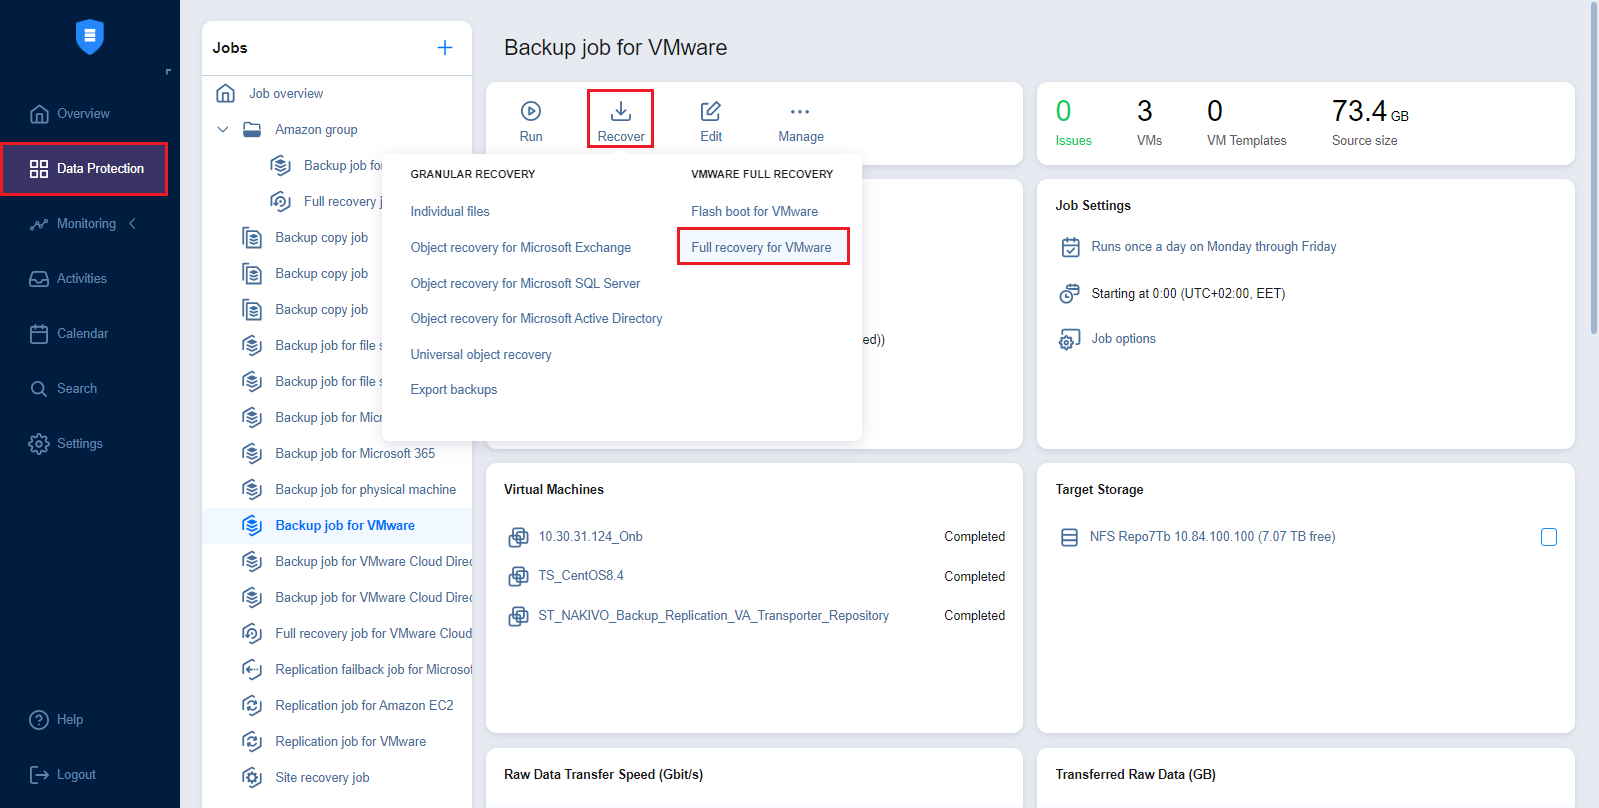This screenshot has height=808, width=1599.
Task: Expand the Monitoring sidebar arrow
Action: click(132, 224)
